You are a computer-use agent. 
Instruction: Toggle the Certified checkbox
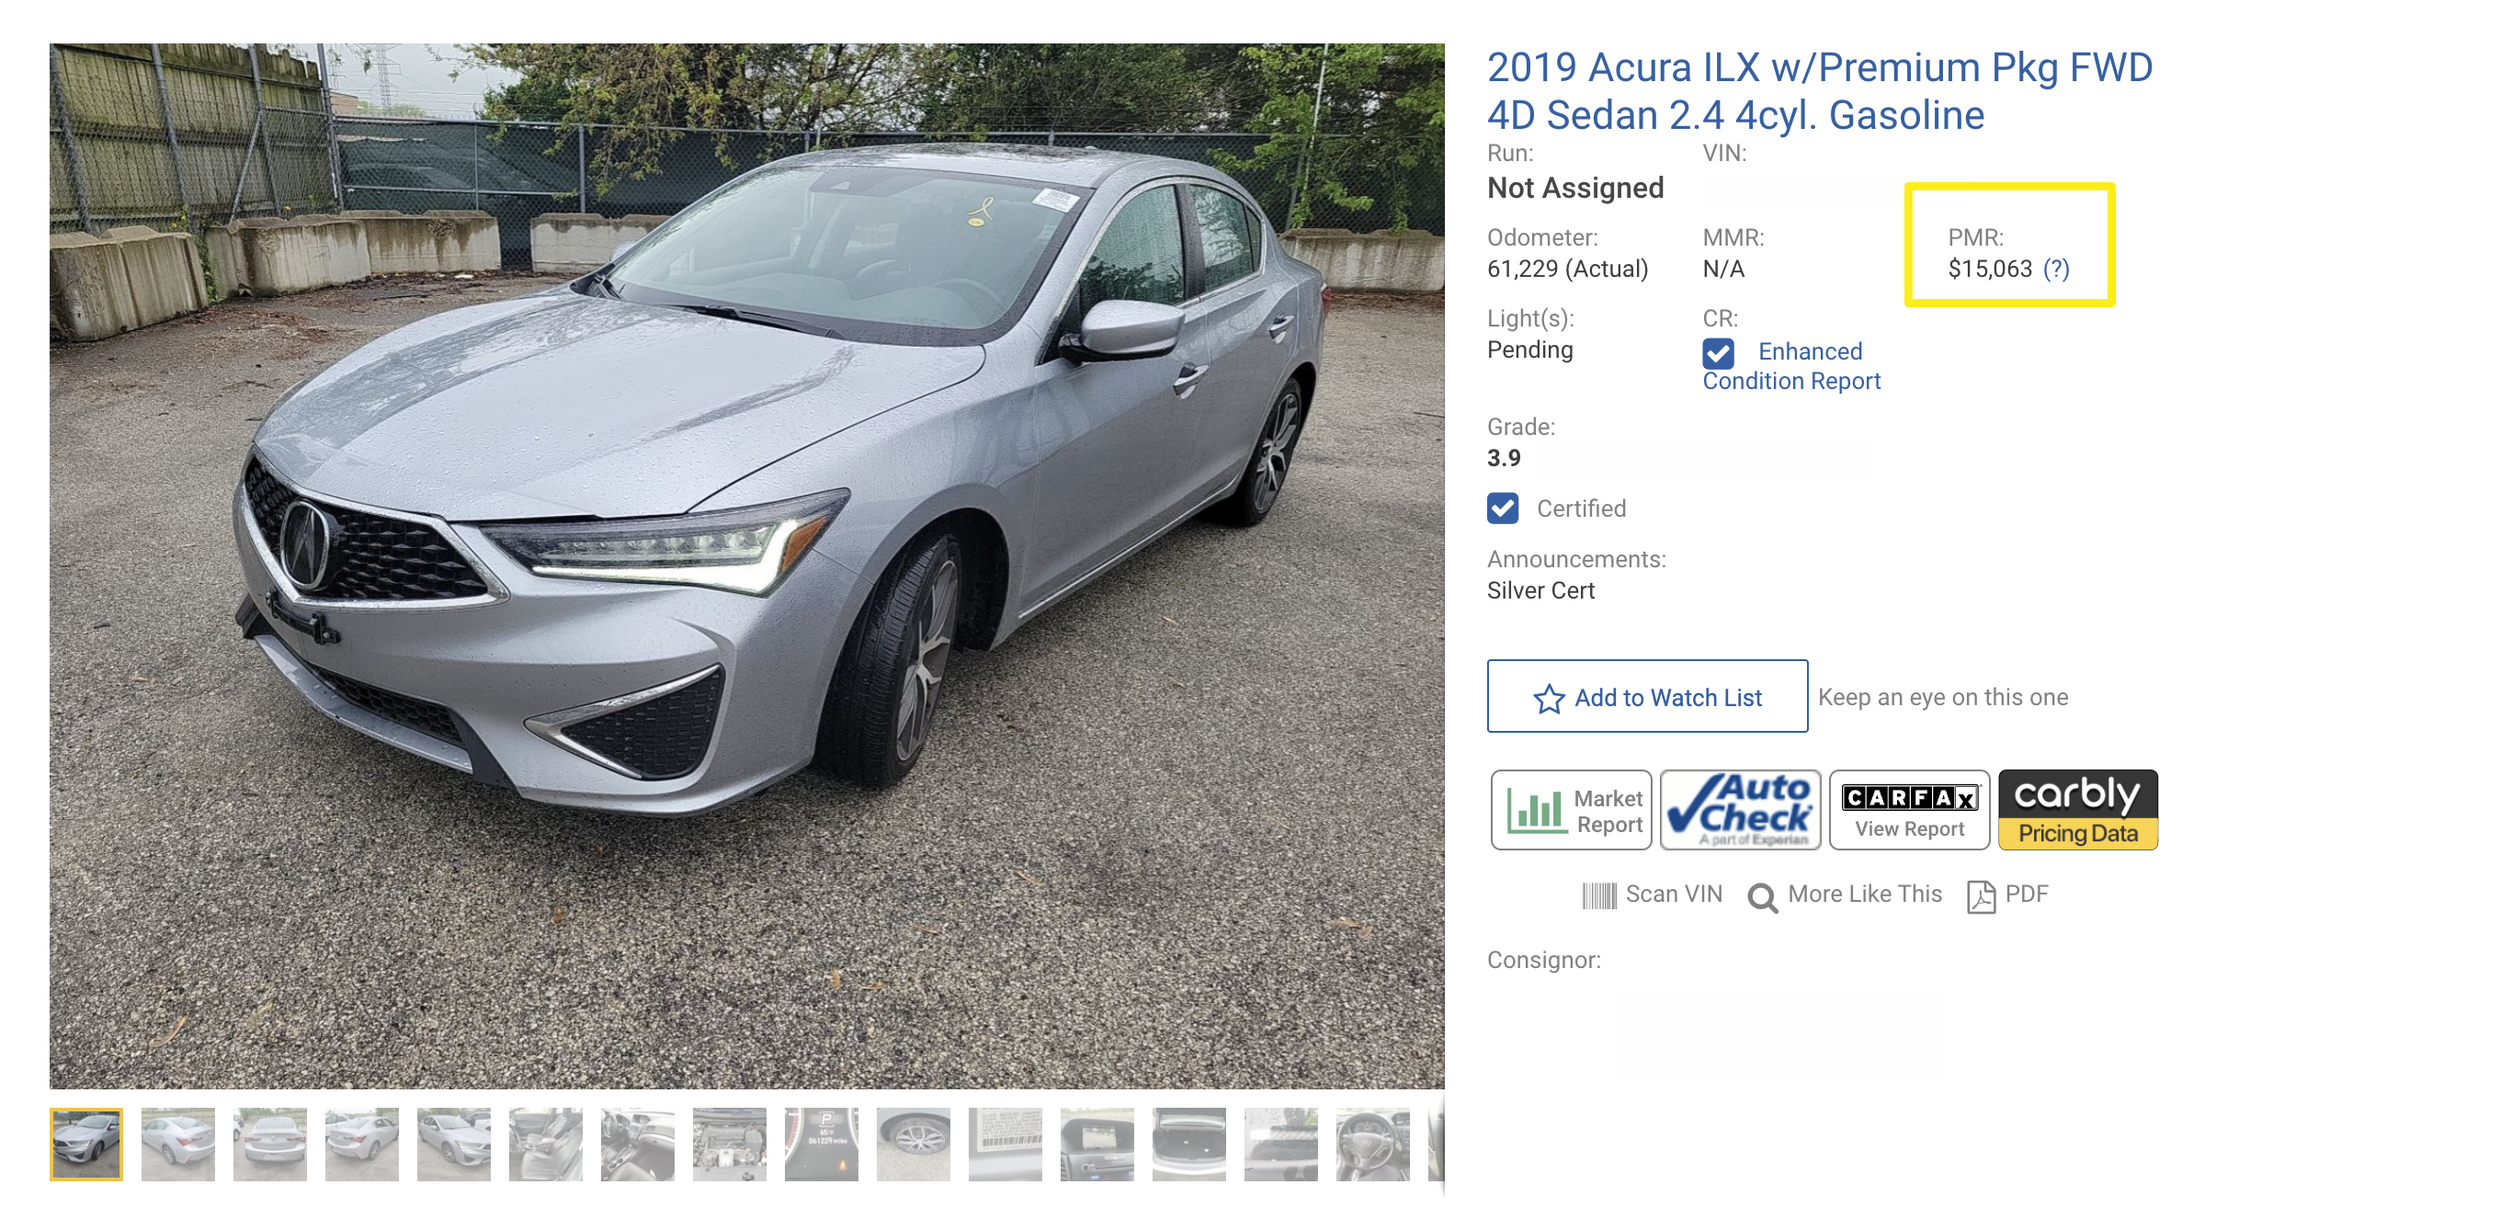pos(1502,508)
